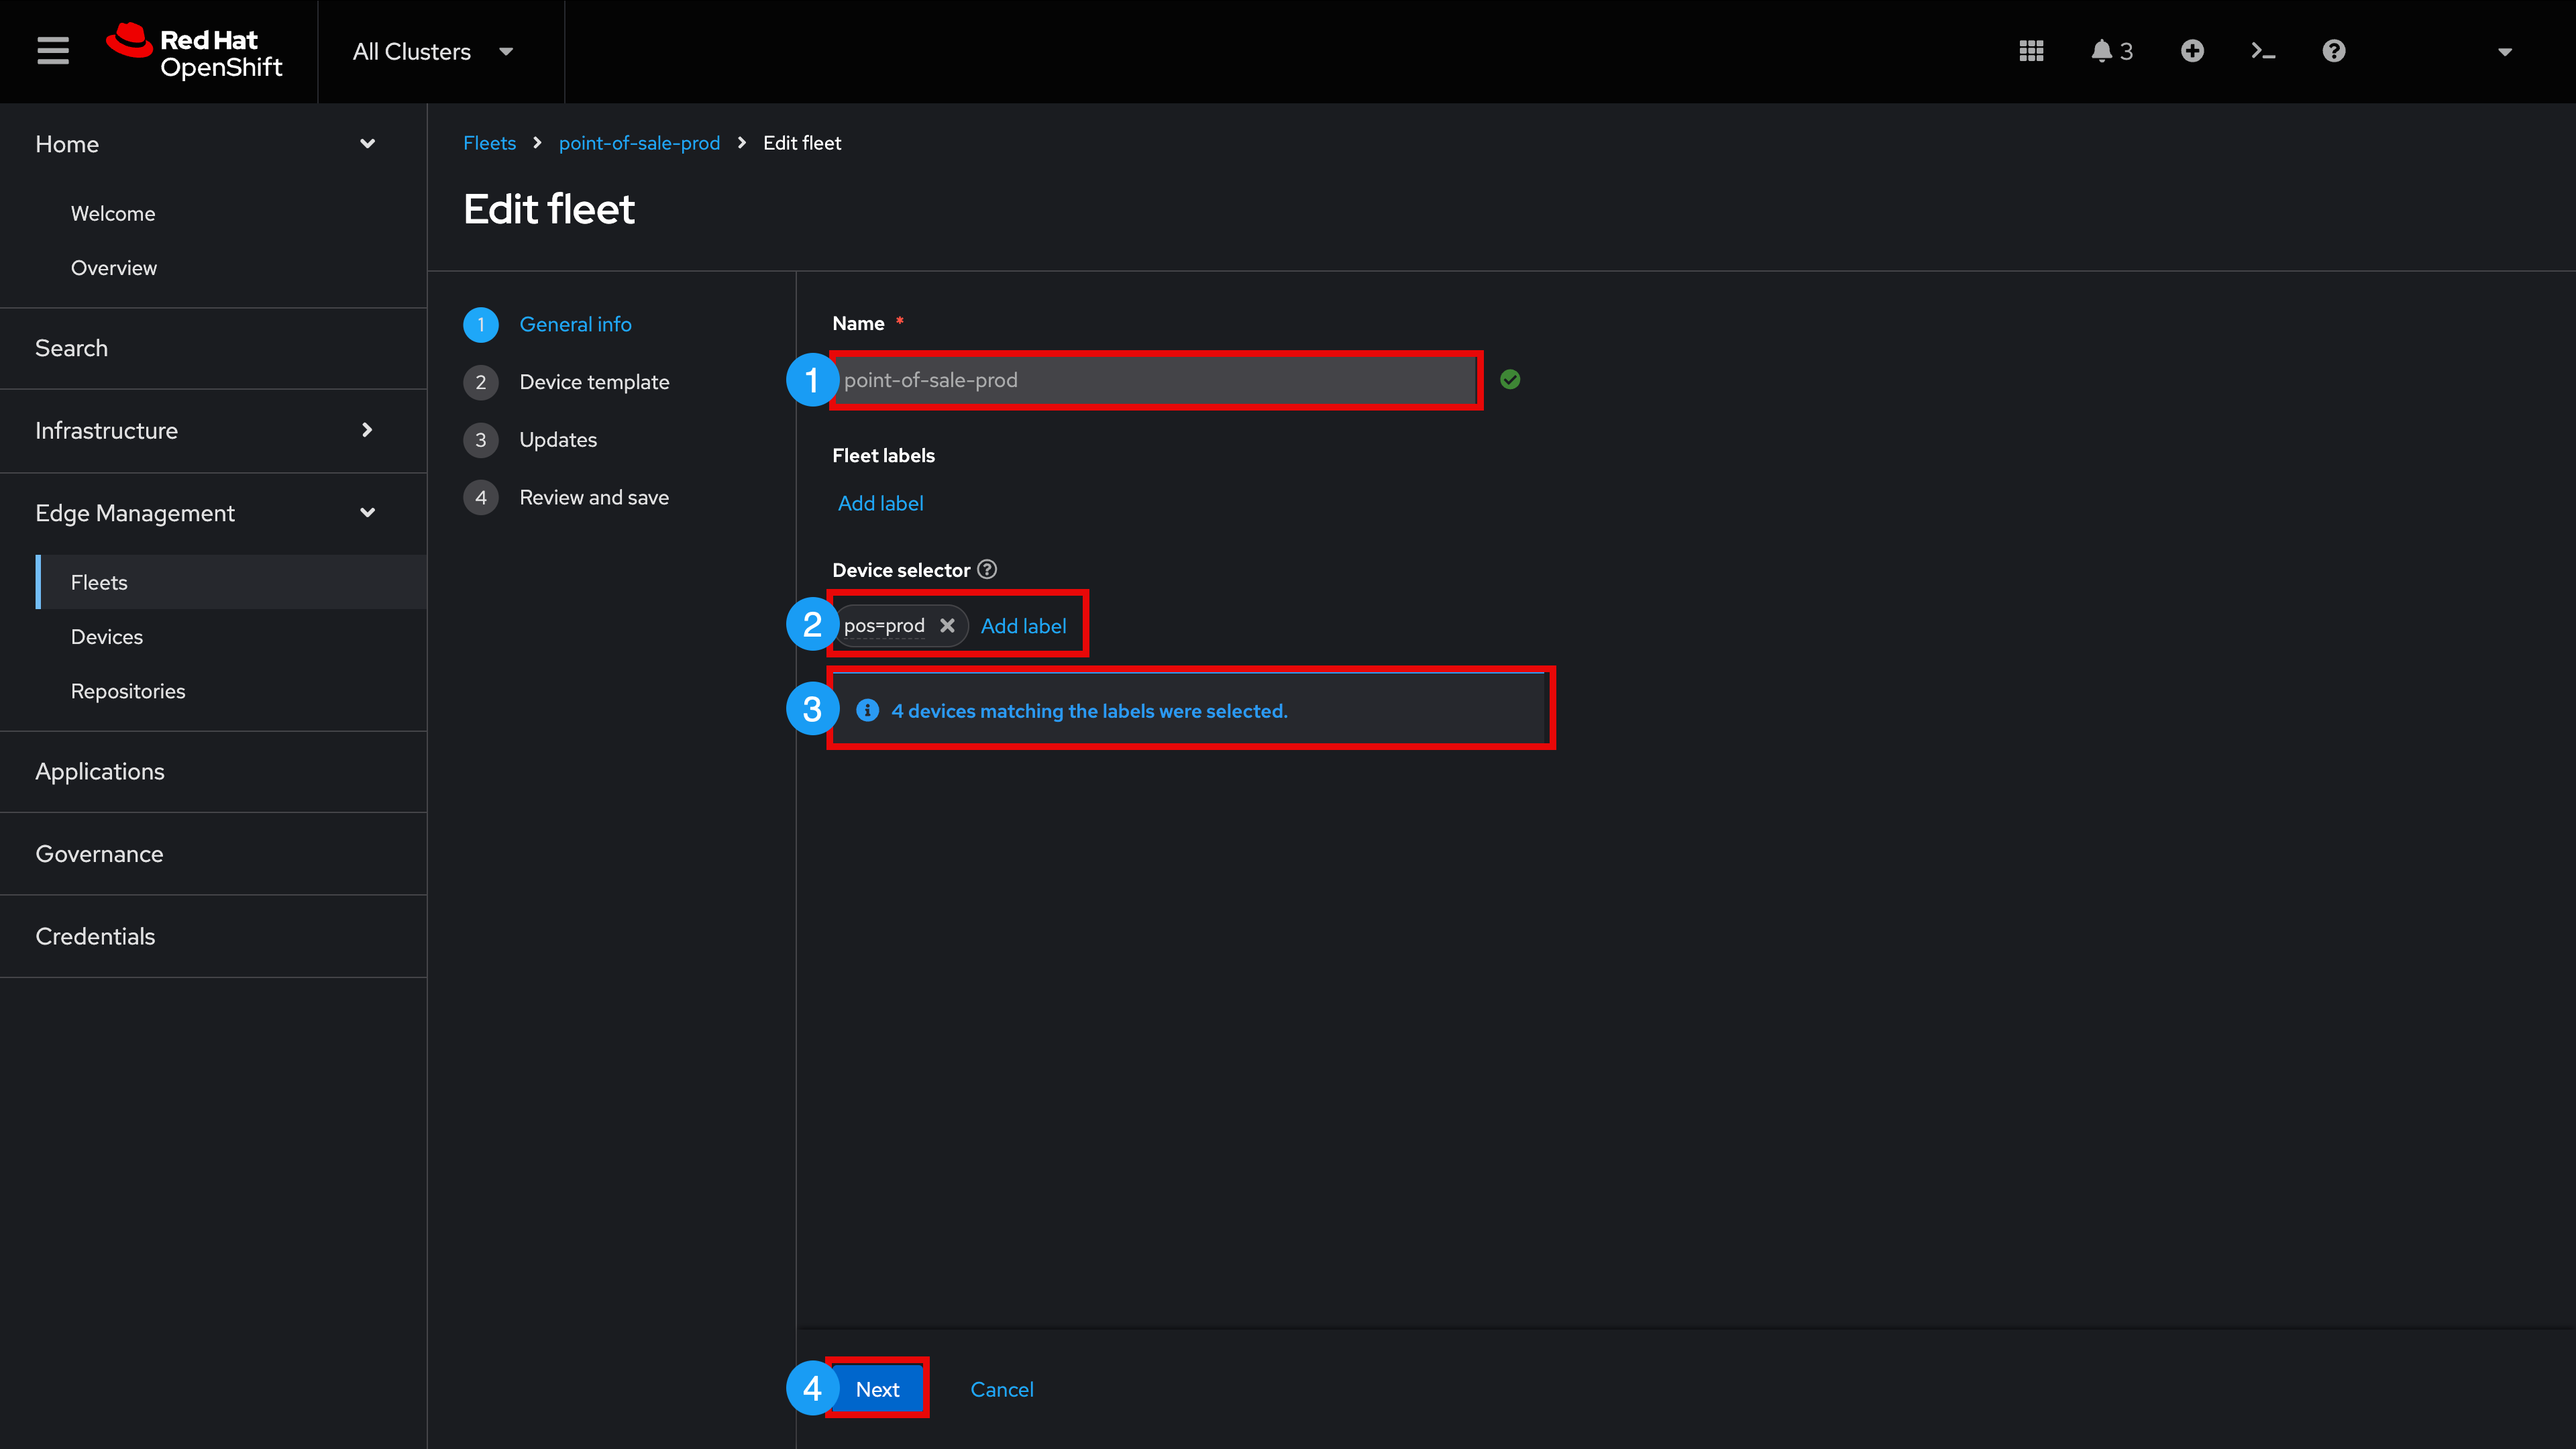Open the help question mark menu
The width and height of the screenshot is (2576, 1449).
click(2334, 51)
